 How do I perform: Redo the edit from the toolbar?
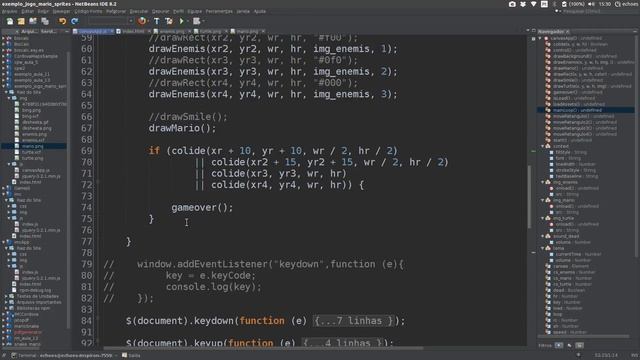[74, 21]
